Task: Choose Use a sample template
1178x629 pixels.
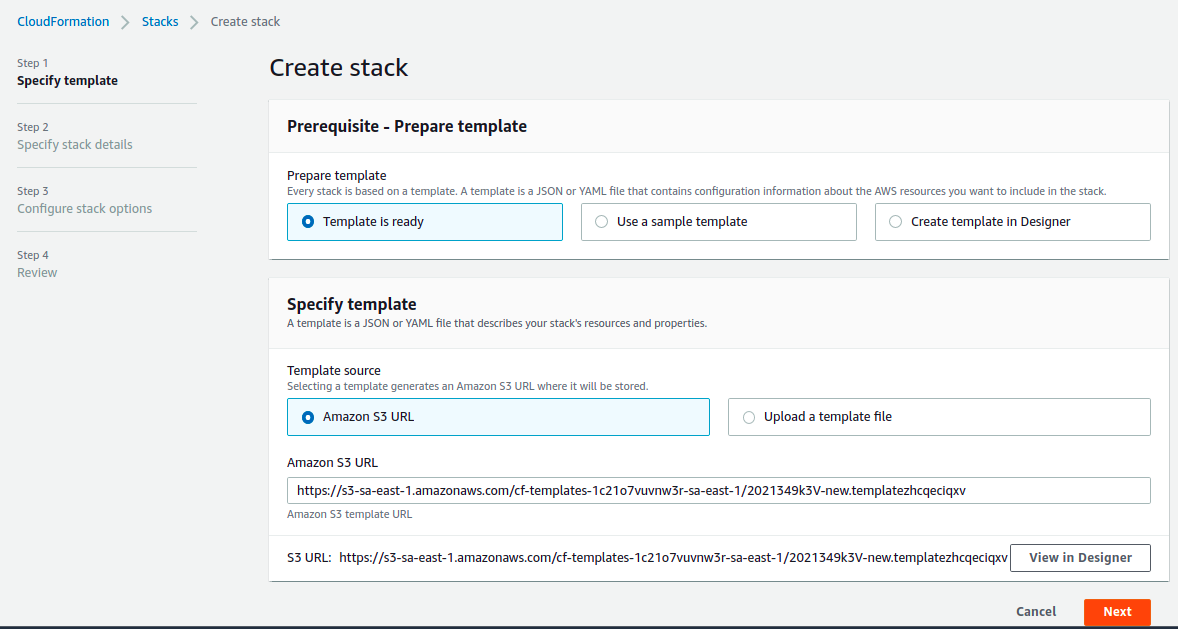Action: pos(718,222)
